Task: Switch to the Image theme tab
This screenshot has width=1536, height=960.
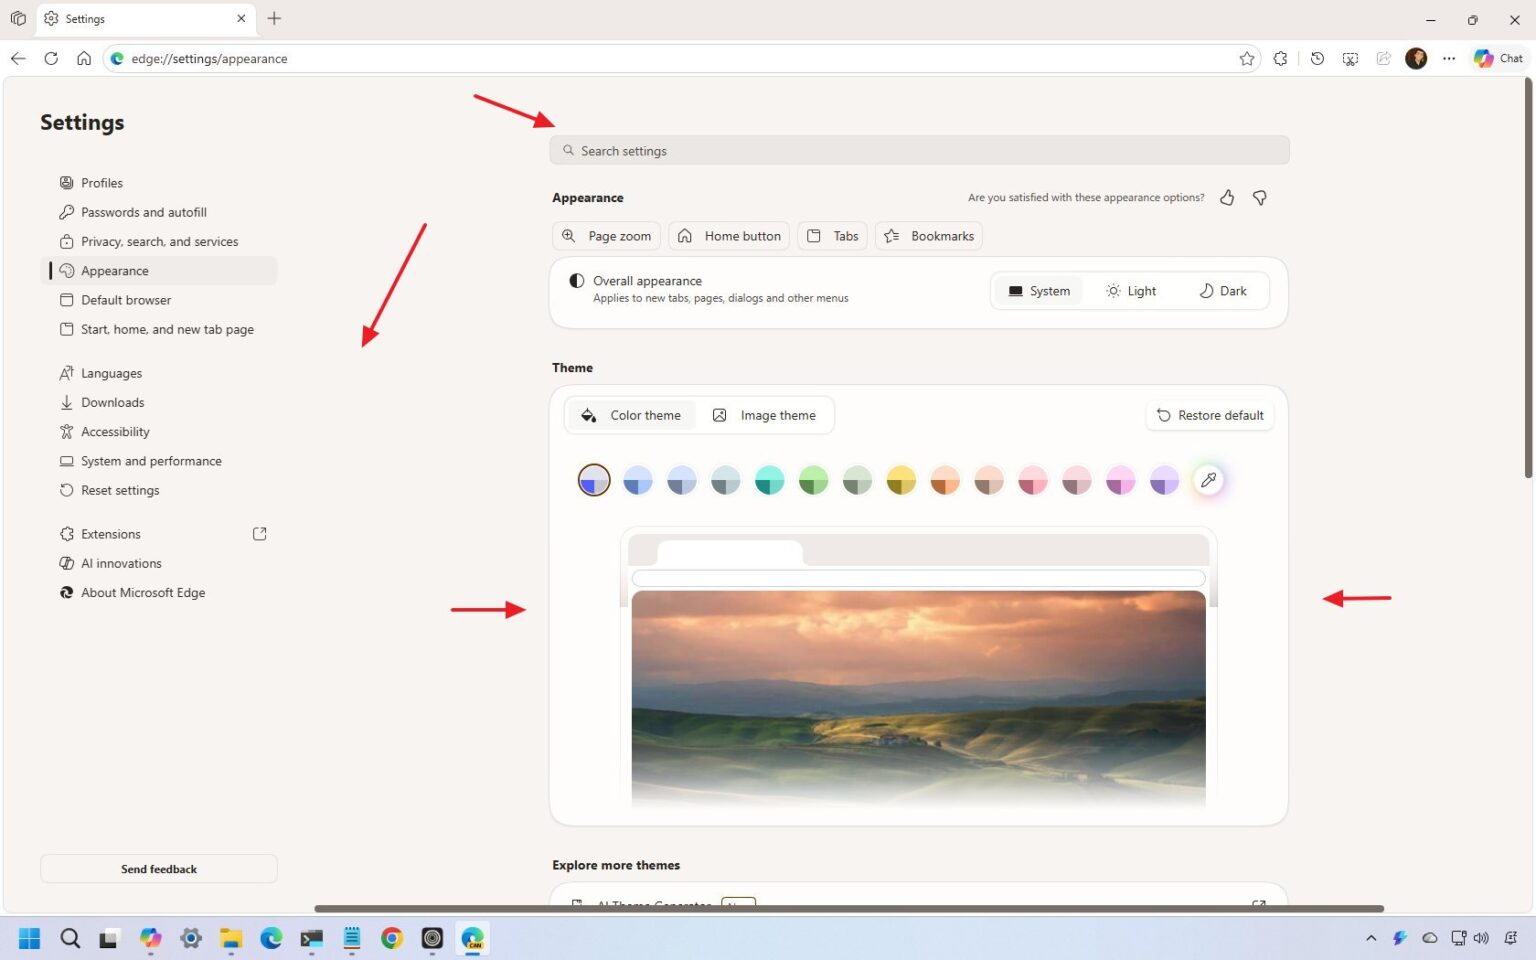Action: pyautogui.click(x=766, y=415)
